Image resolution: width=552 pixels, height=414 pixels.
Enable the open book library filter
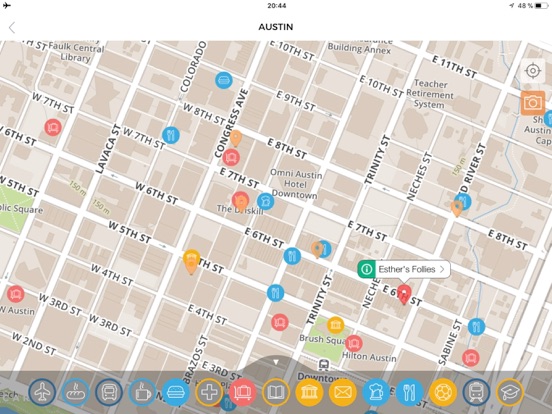pyautogui.click(x=276, y=392)
